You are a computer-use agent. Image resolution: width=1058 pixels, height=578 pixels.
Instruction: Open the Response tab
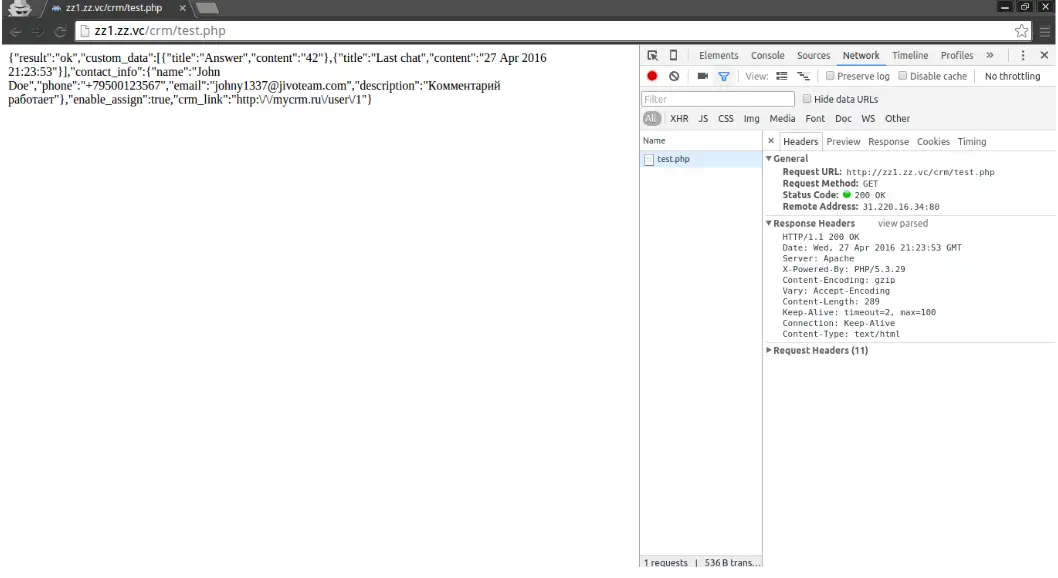point(889,142)
